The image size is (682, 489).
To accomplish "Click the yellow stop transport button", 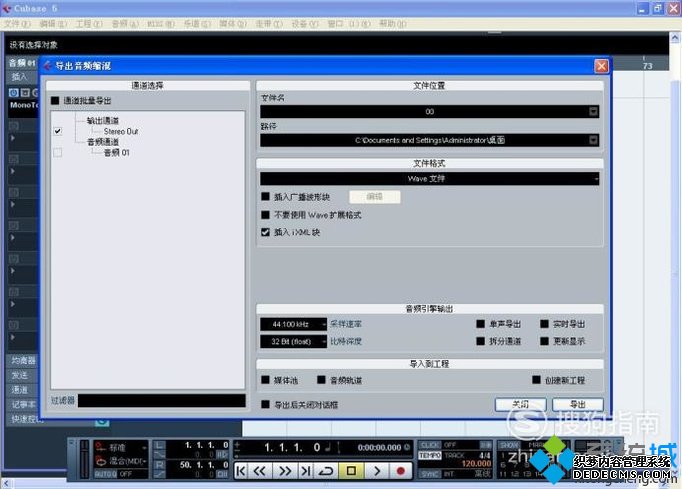I will tap(351, 471).
